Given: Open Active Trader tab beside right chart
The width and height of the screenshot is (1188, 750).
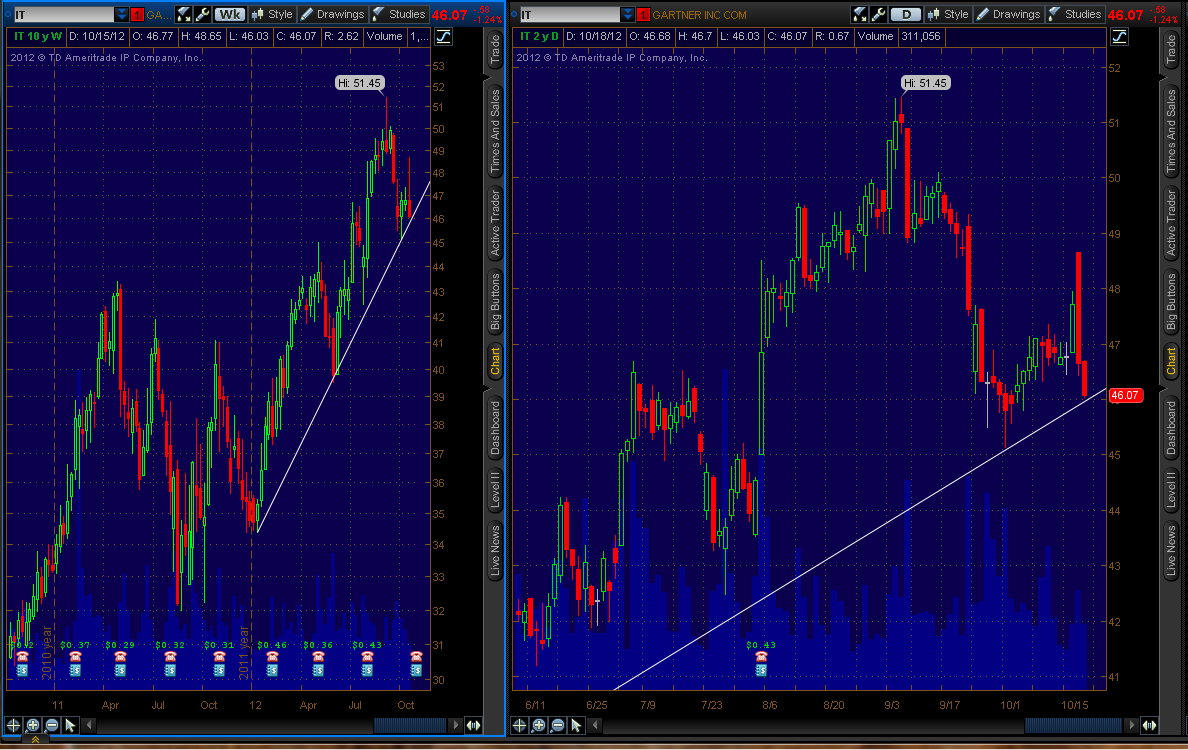Looking at the screenshot, I should click(x=1170, y=223).
